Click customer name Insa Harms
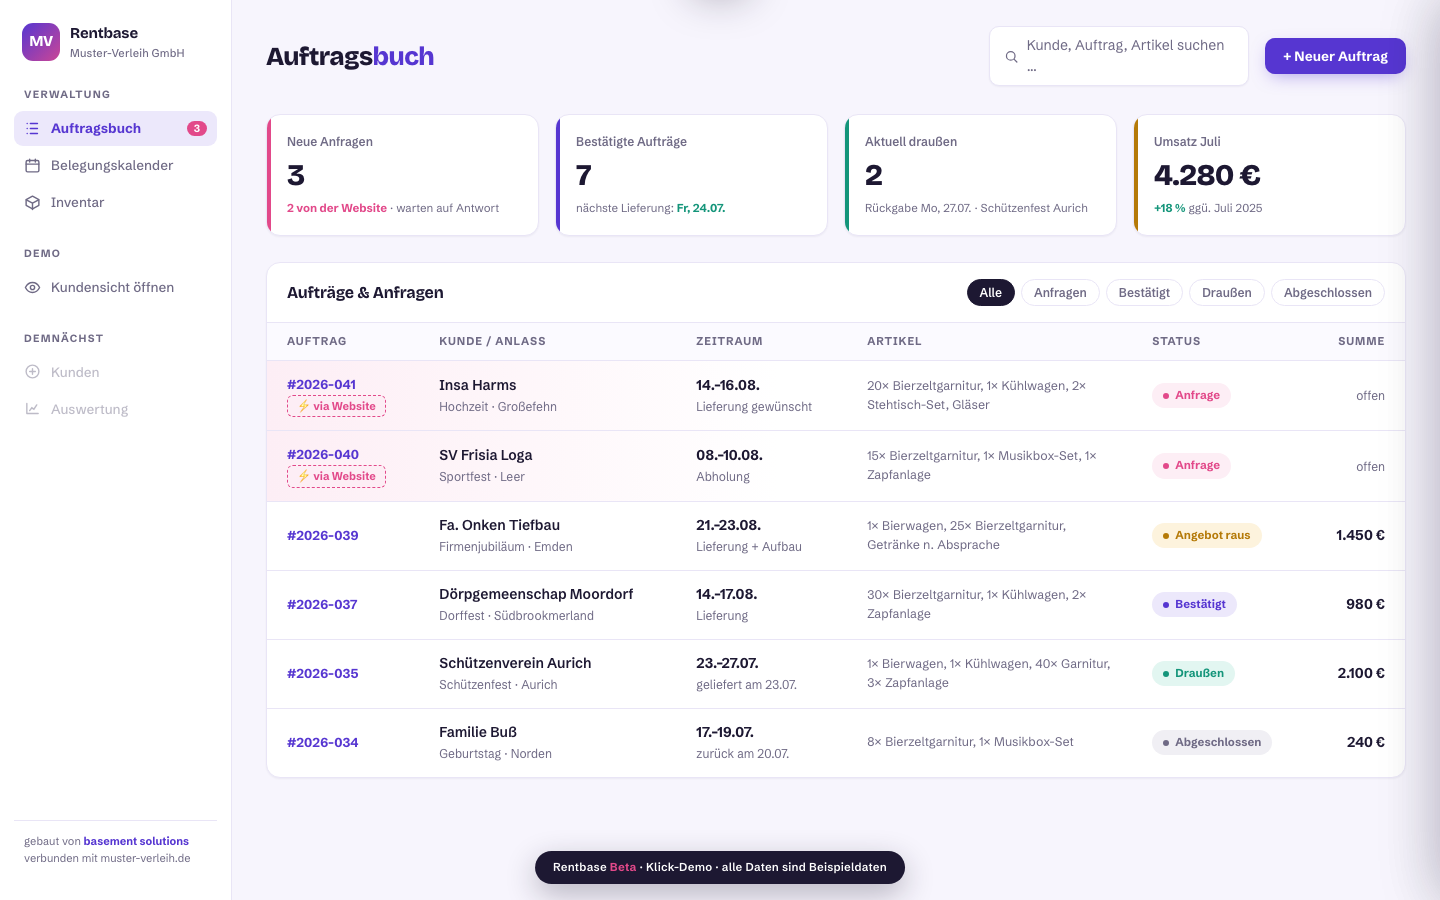1440x900 pixels. [478, 385]
